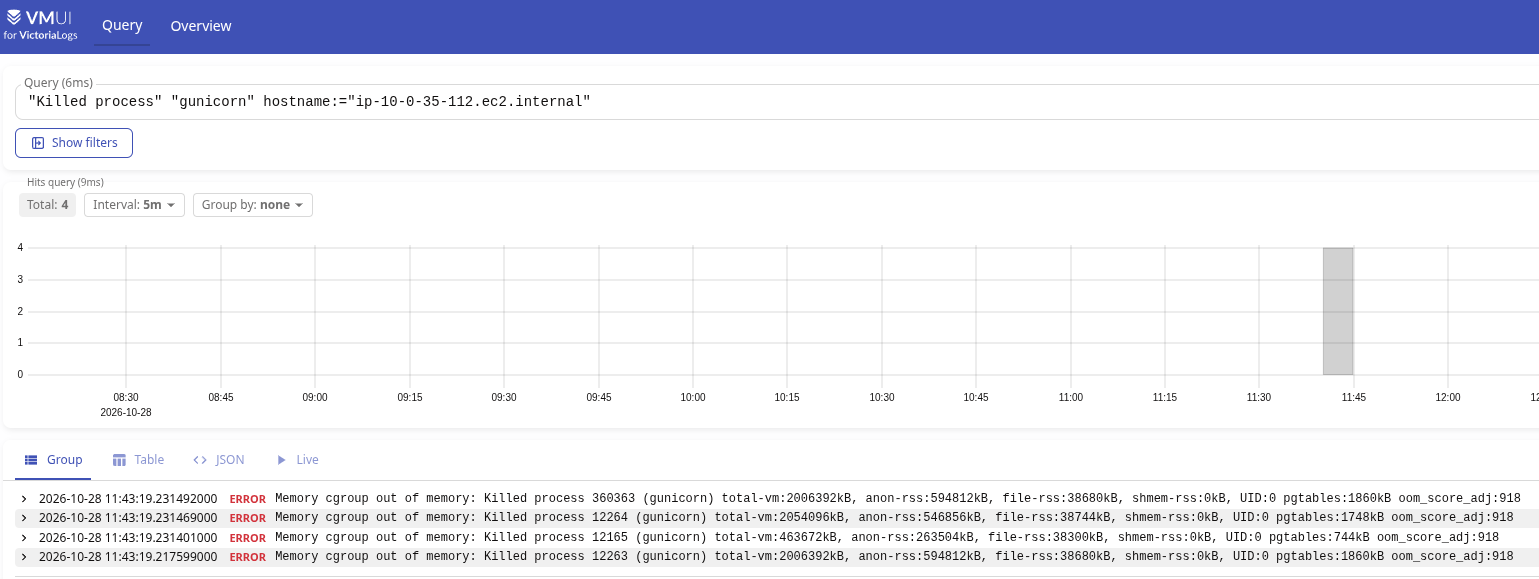
Task: Click log message for killed process 12263
Action: [895, 557]
